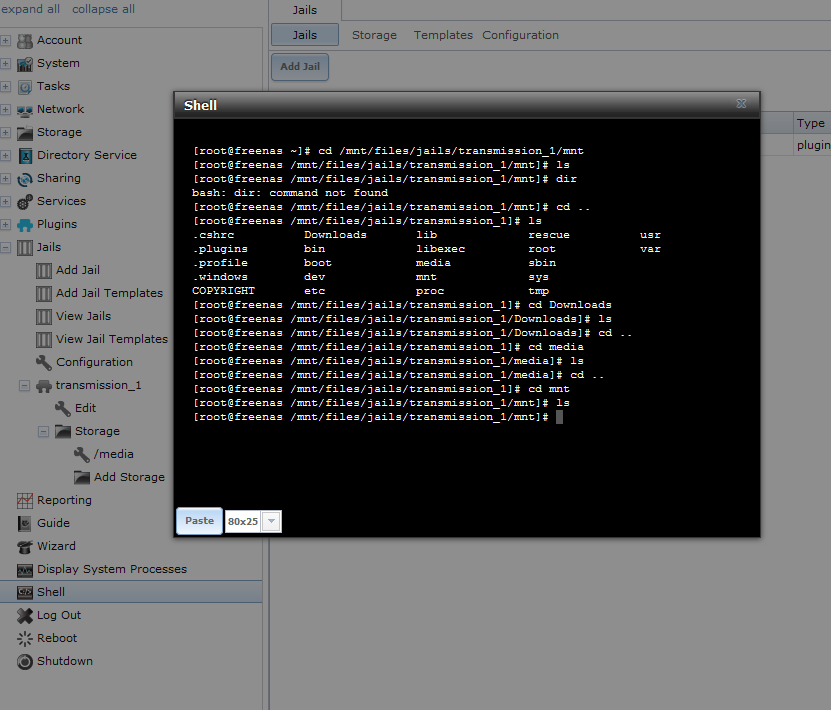Click the collapse all link
The height and width of the screenshot is (710, 831).
103,9
